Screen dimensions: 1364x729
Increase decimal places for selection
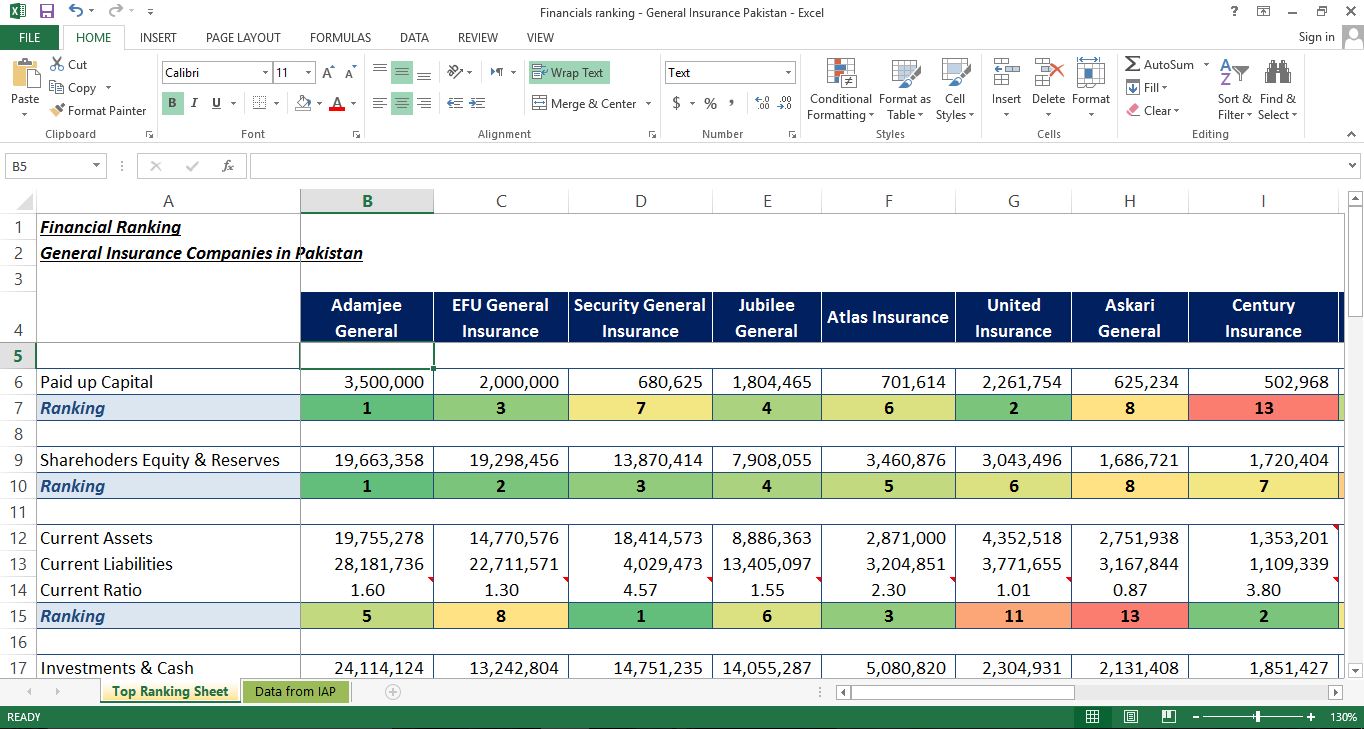tap(760, 103)
